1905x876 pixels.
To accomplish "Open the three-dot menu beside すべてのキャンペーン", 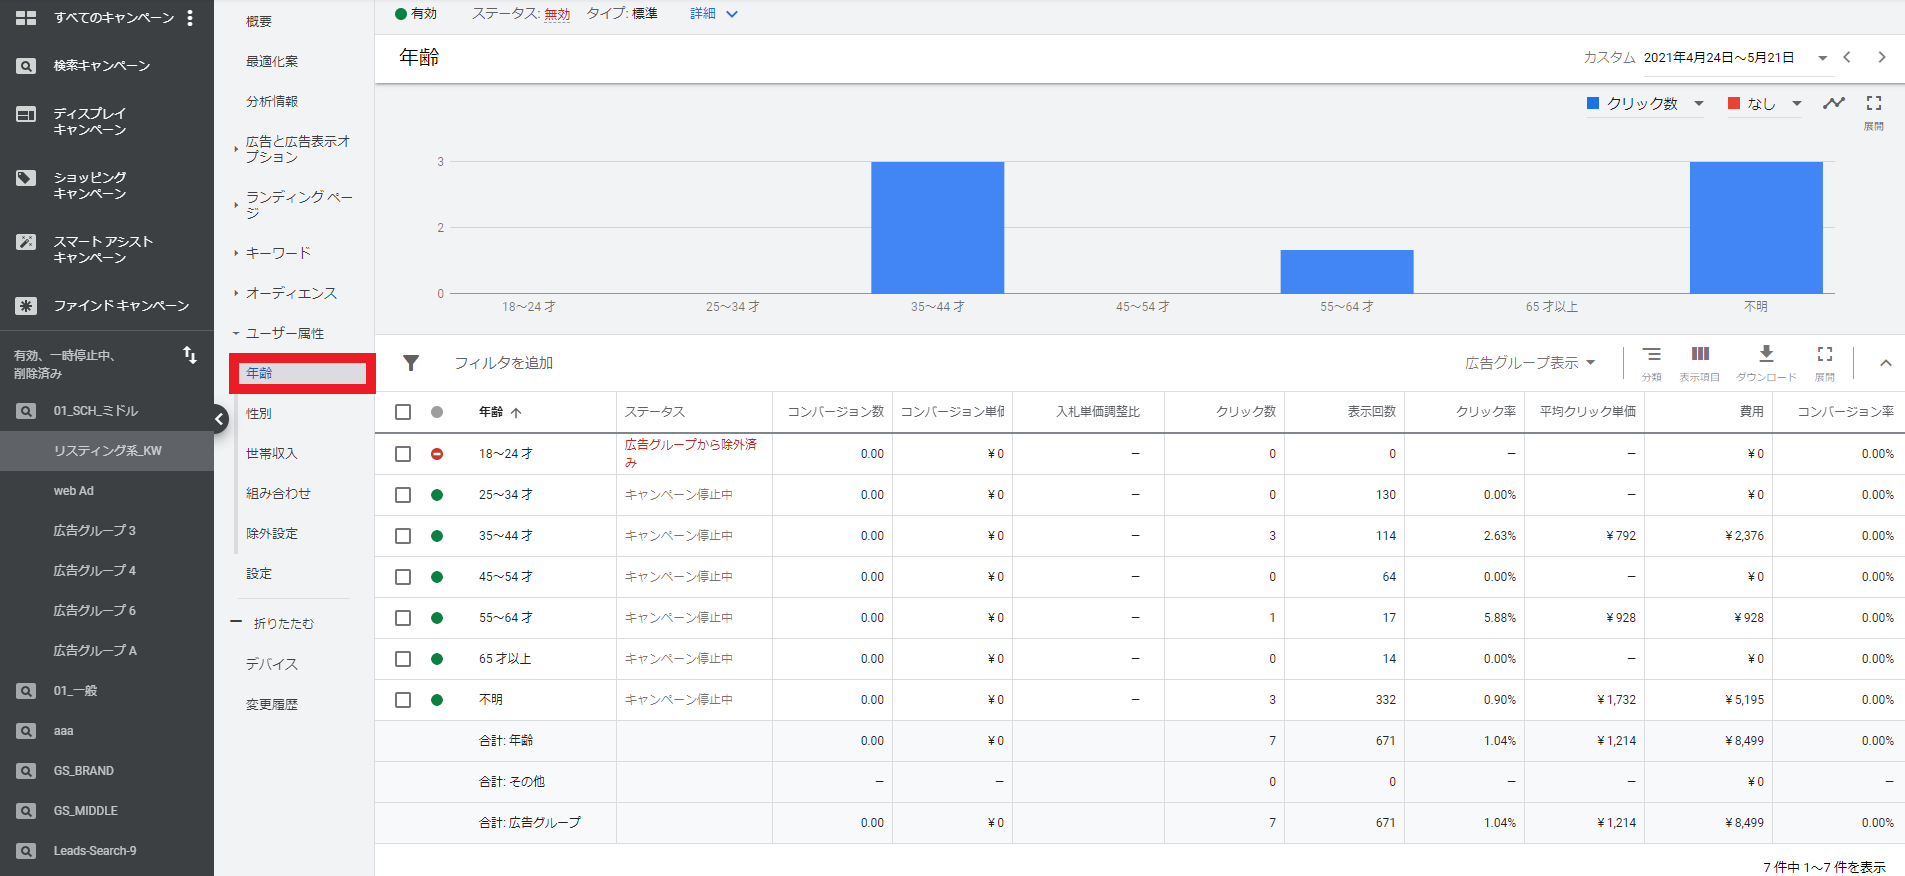I will 190,18.
